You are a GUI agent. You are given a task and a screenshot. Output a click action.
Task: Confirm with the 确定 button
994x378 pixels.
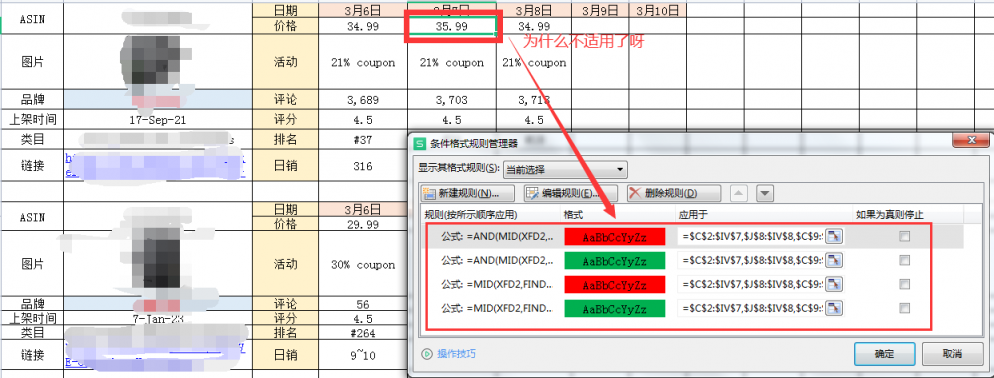tap(884, 353)
